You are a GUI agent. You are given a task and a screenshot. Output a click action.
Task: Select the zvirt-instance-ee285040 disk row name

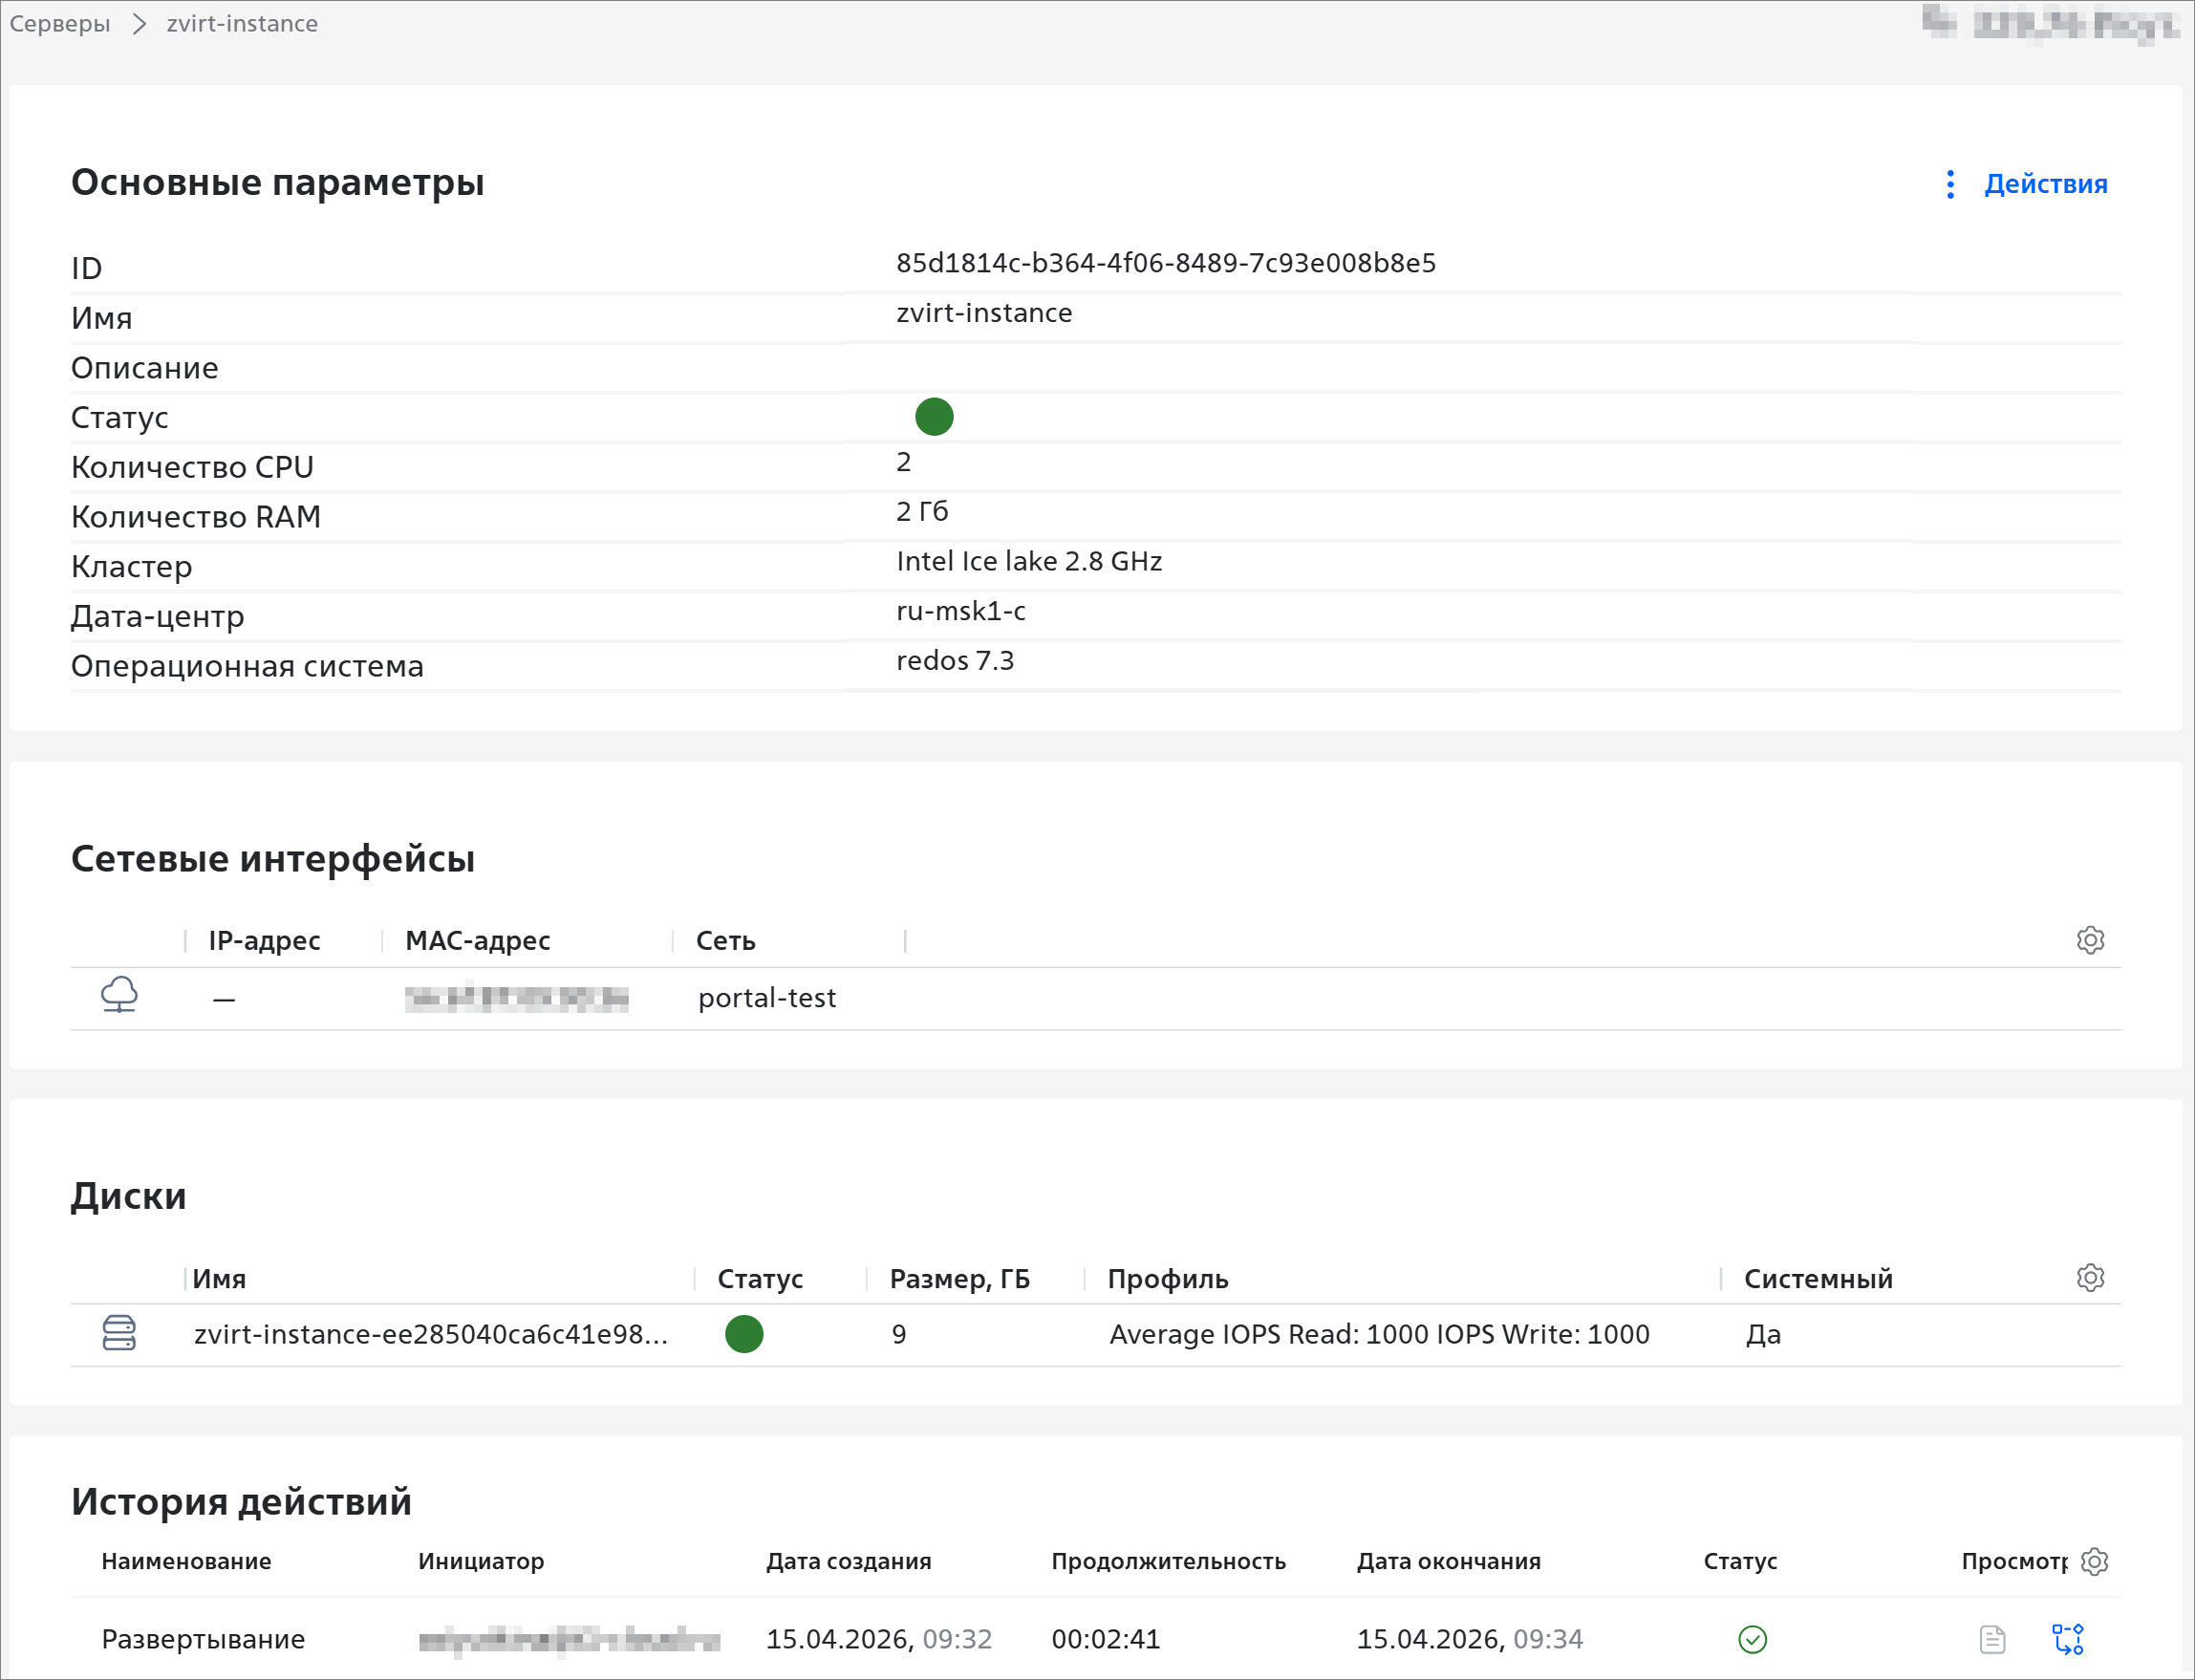click(x=430, y=1334)
